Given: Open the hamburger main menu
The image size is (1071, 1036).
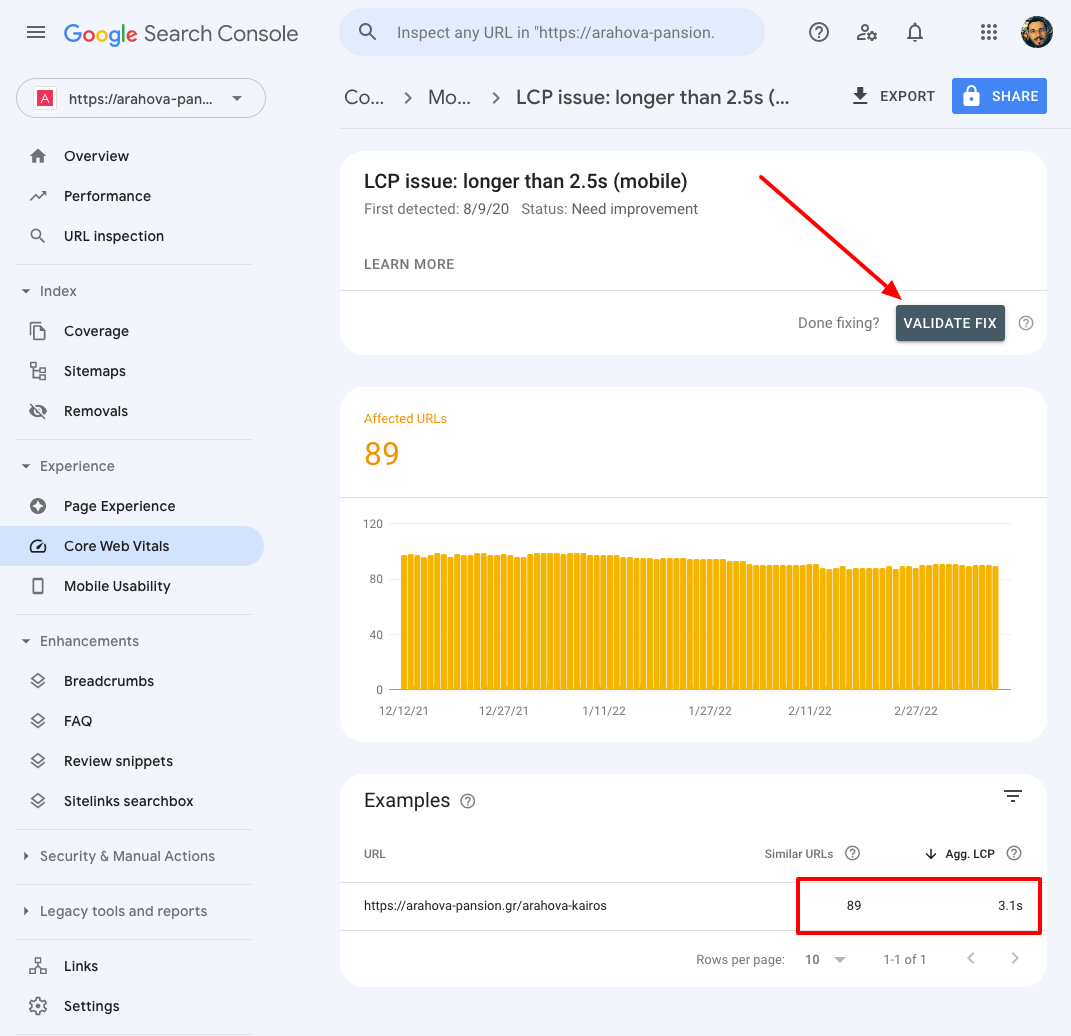Looking at the screenshot, I should coord(36,32).
